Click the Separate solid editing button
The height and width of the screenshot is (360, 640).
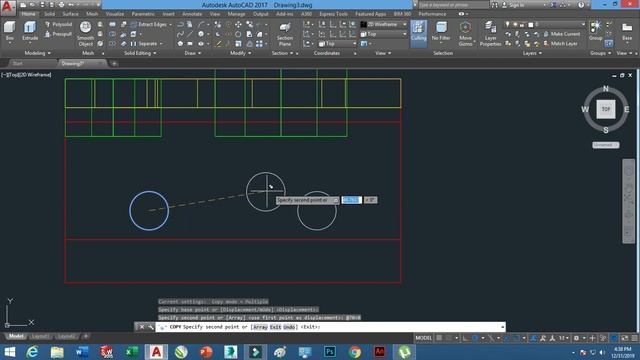[145, 44]
